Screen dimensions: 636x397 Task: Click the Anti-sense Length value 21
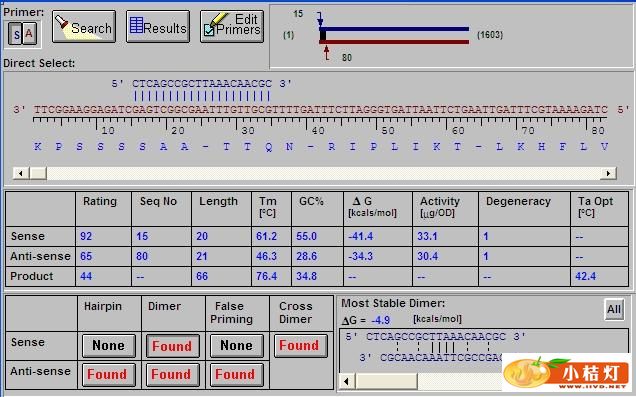(202, 256)
